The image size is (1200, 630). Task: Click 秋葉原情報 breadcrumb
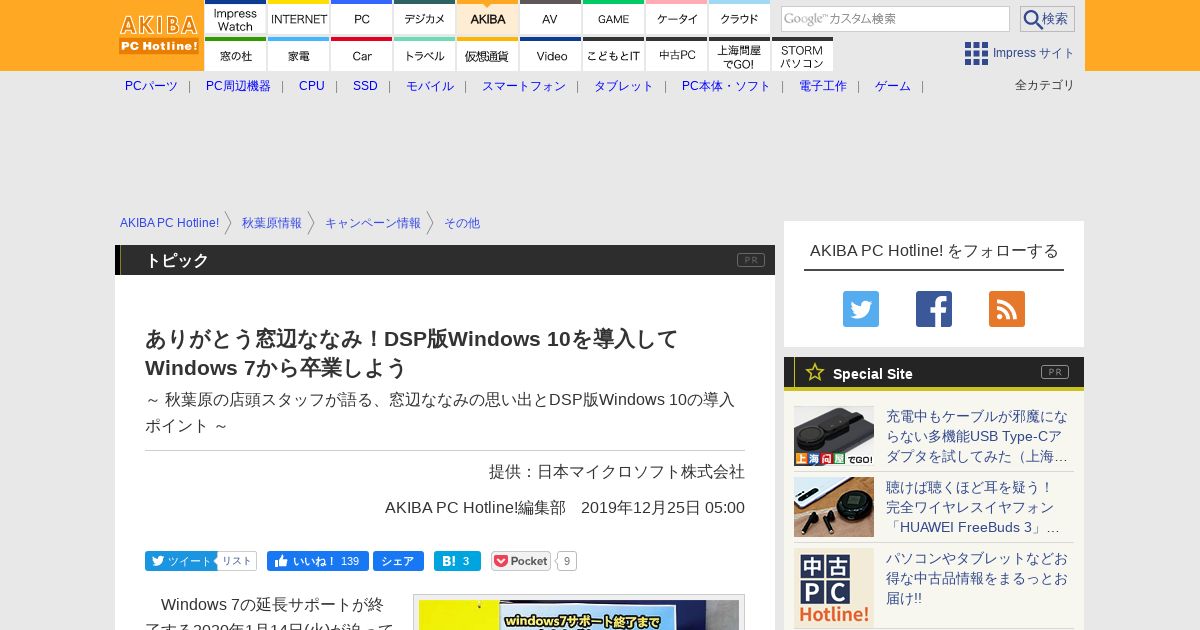[272, 223]
